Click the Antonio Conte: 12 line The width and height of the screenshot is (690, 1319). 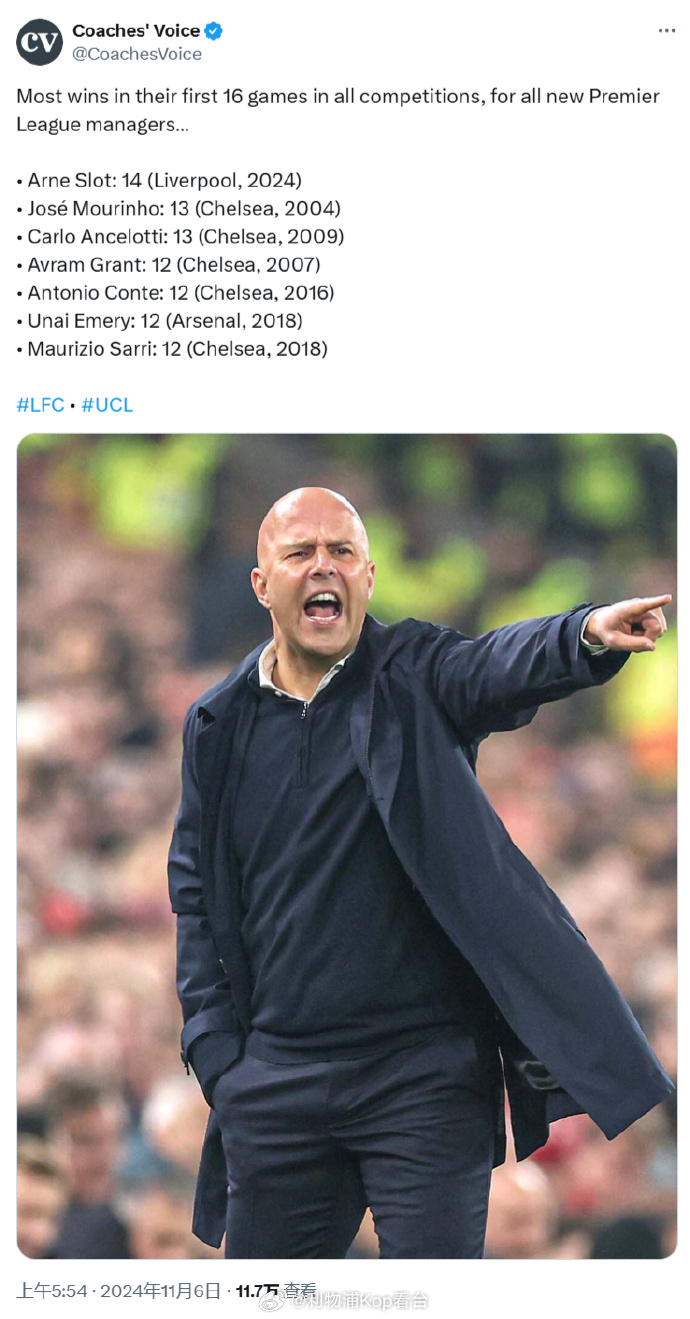(176, 293)
